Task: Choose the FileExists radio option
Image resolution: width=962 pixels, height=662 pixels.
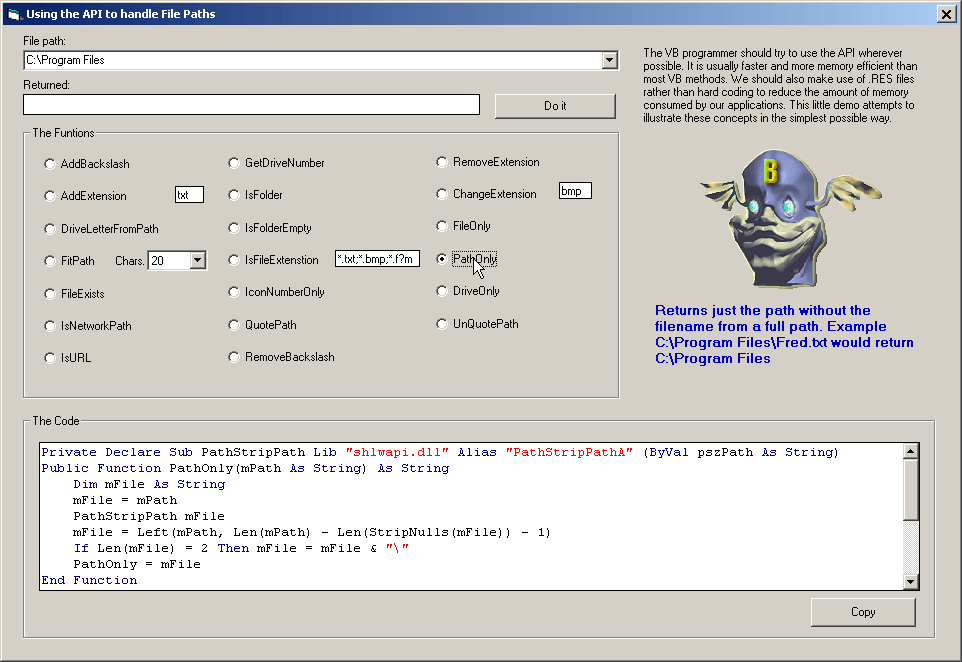Action: pos(51,294)
